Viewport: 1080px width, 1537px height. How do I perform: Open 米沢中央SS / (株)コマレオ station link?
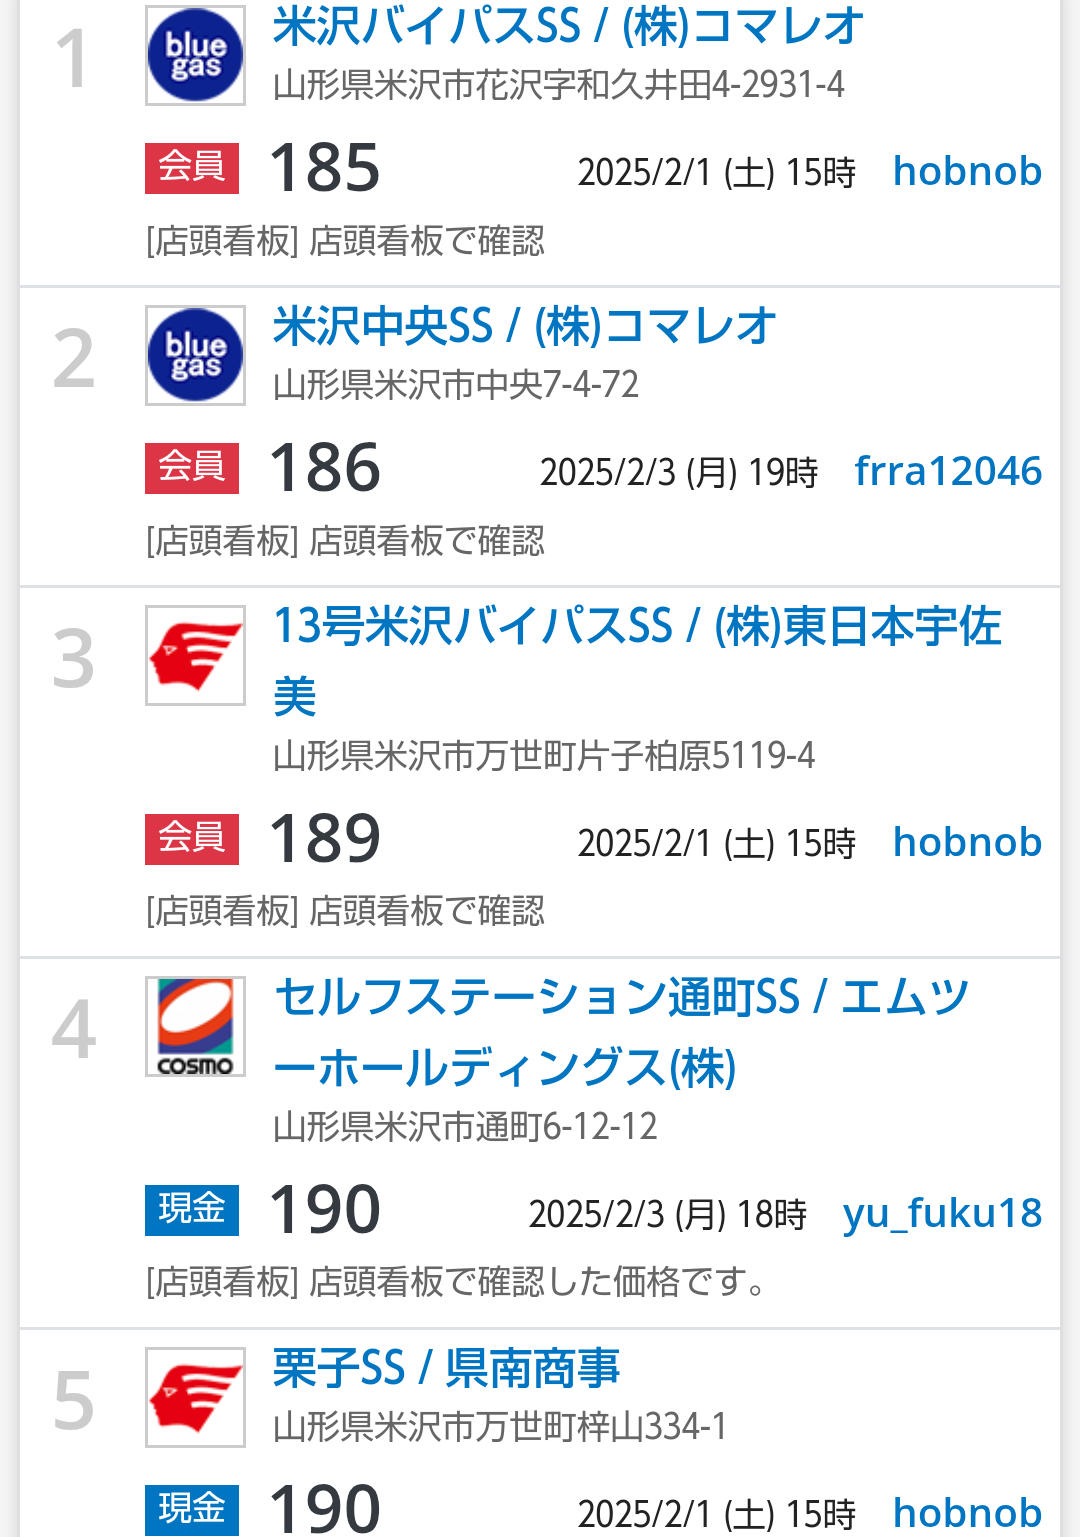tap(524, 327)
